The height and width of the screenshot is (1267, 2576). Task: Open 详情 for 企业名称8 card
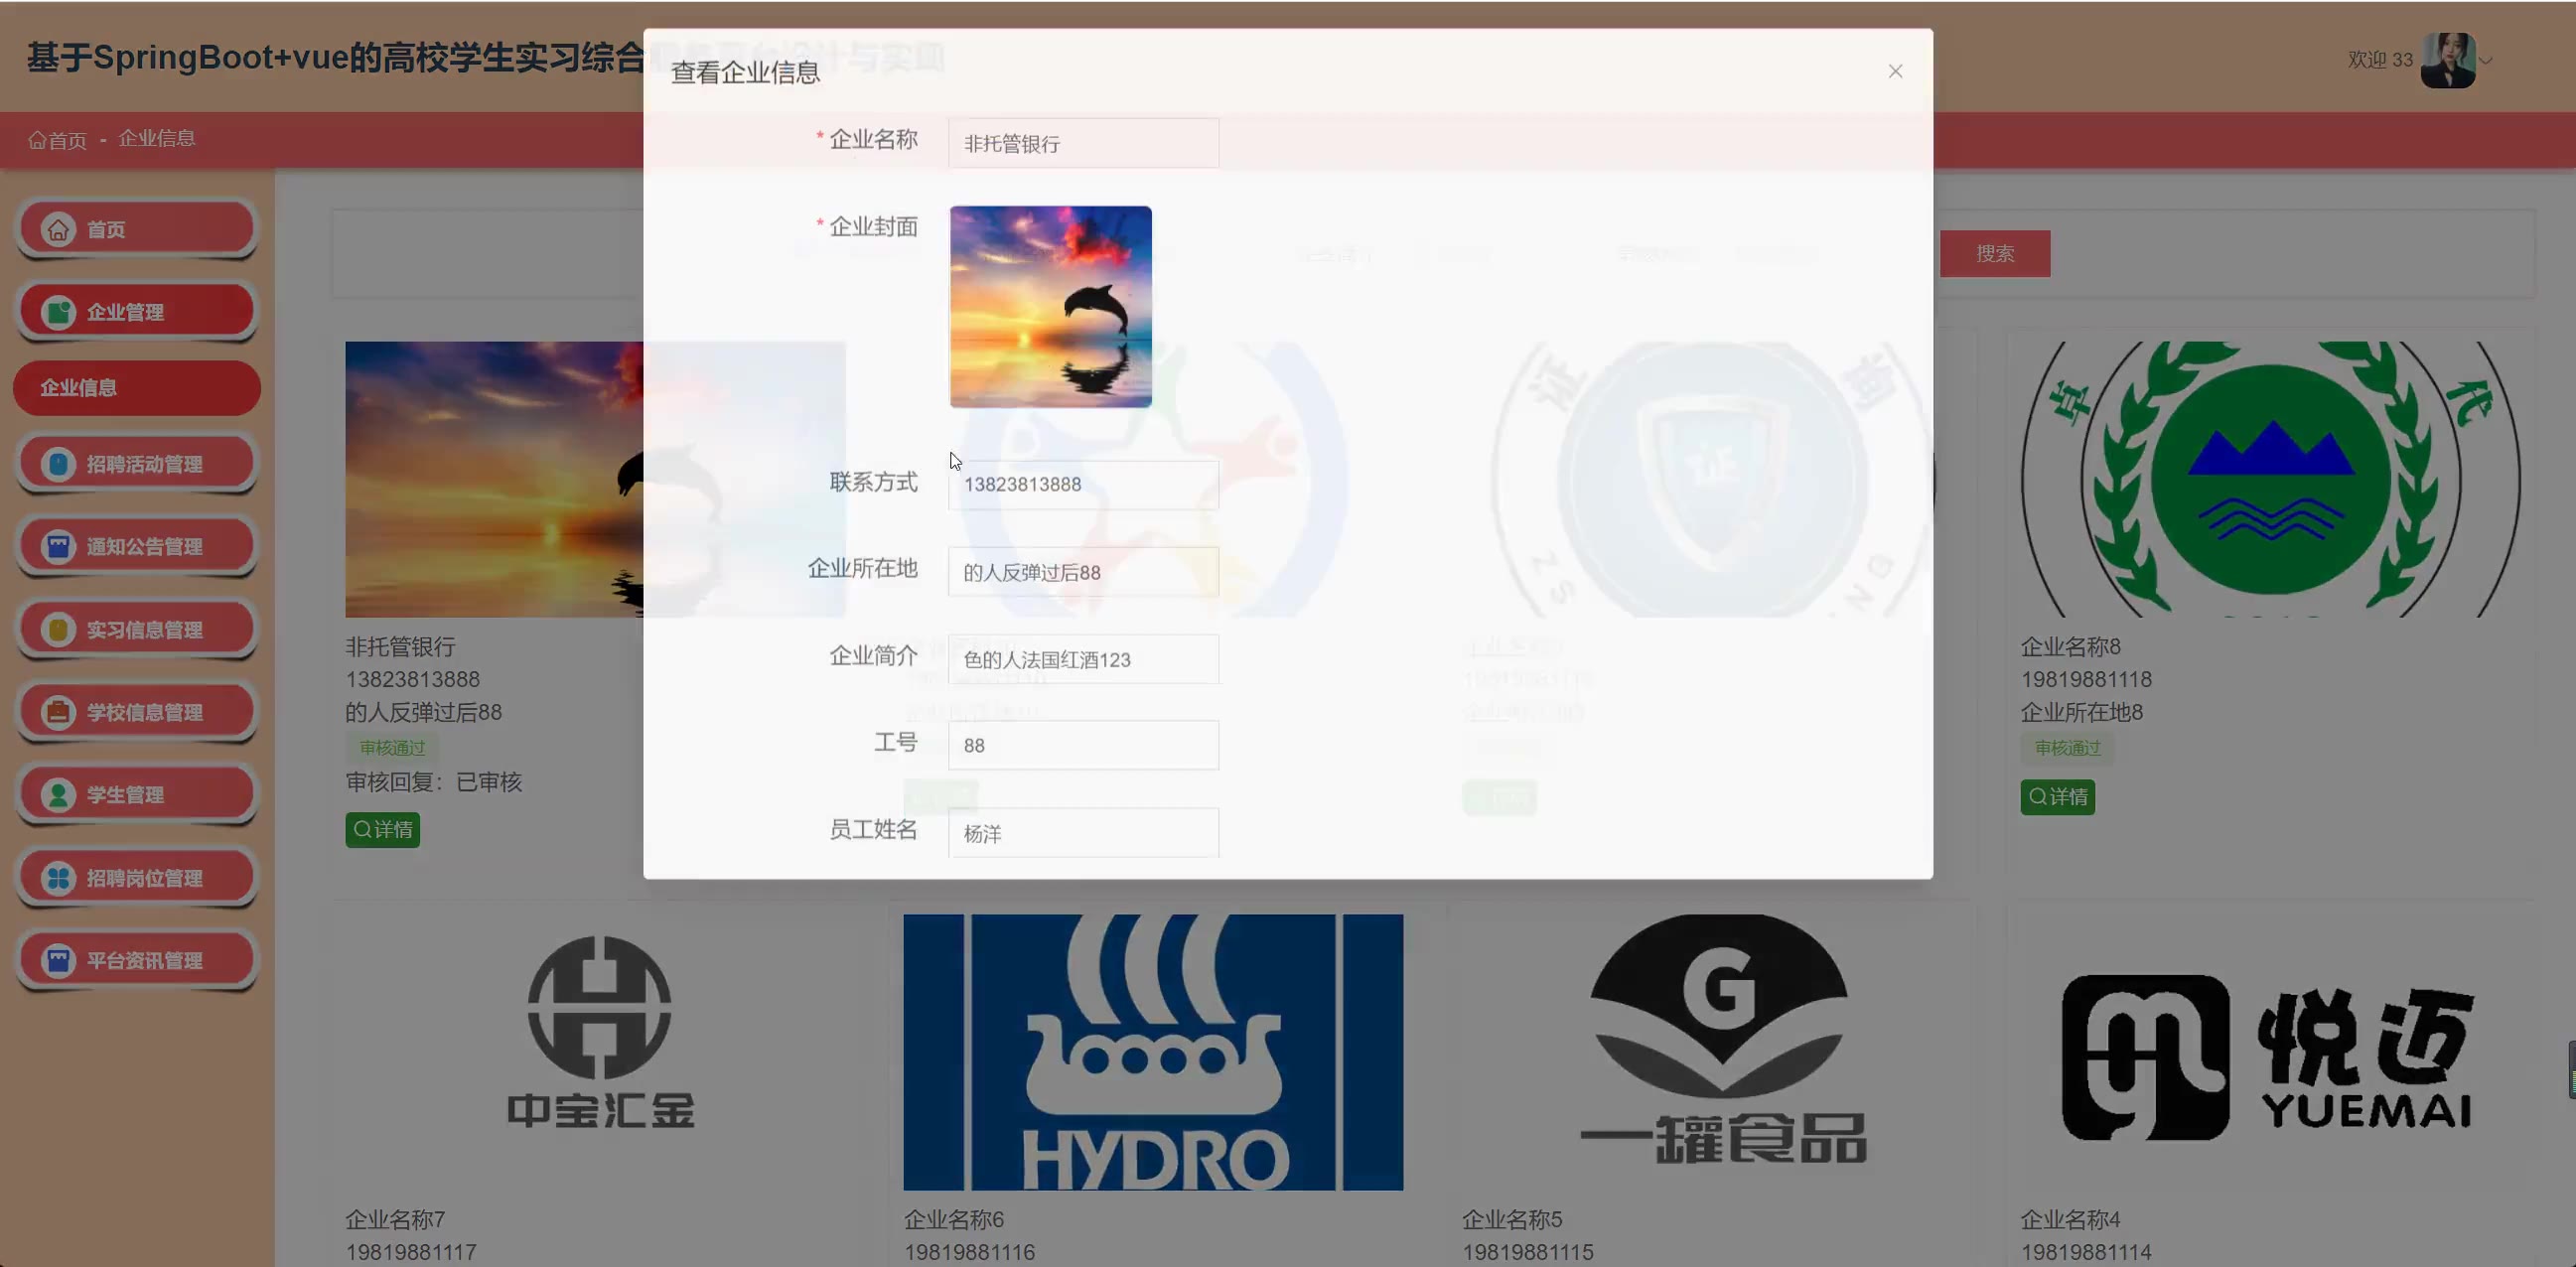2057,797
